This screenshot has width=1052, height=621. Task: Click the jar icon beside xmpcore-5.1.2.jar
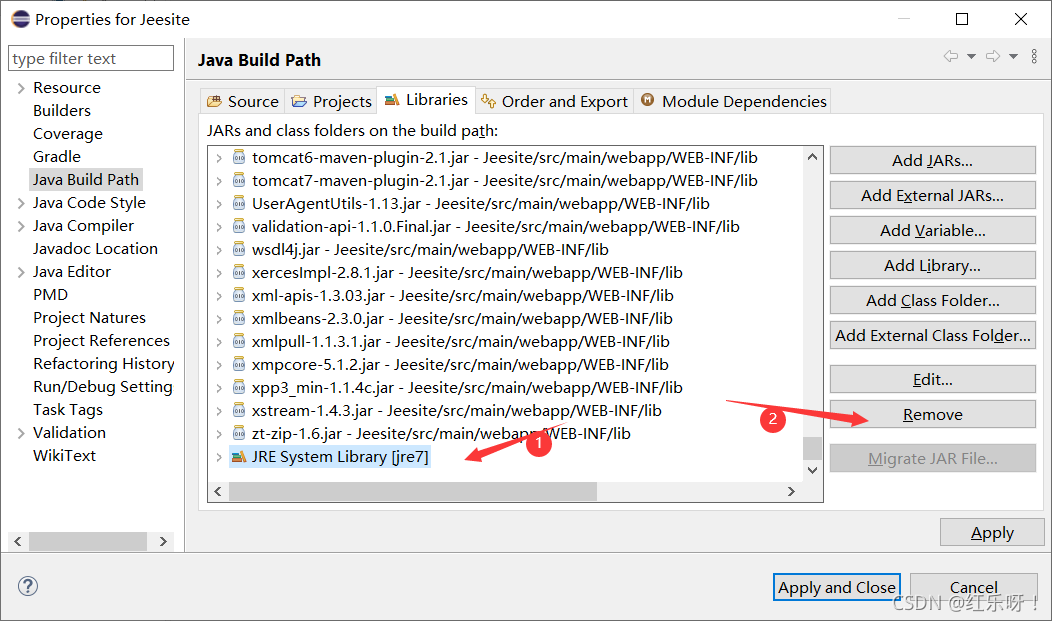point(239,365)
